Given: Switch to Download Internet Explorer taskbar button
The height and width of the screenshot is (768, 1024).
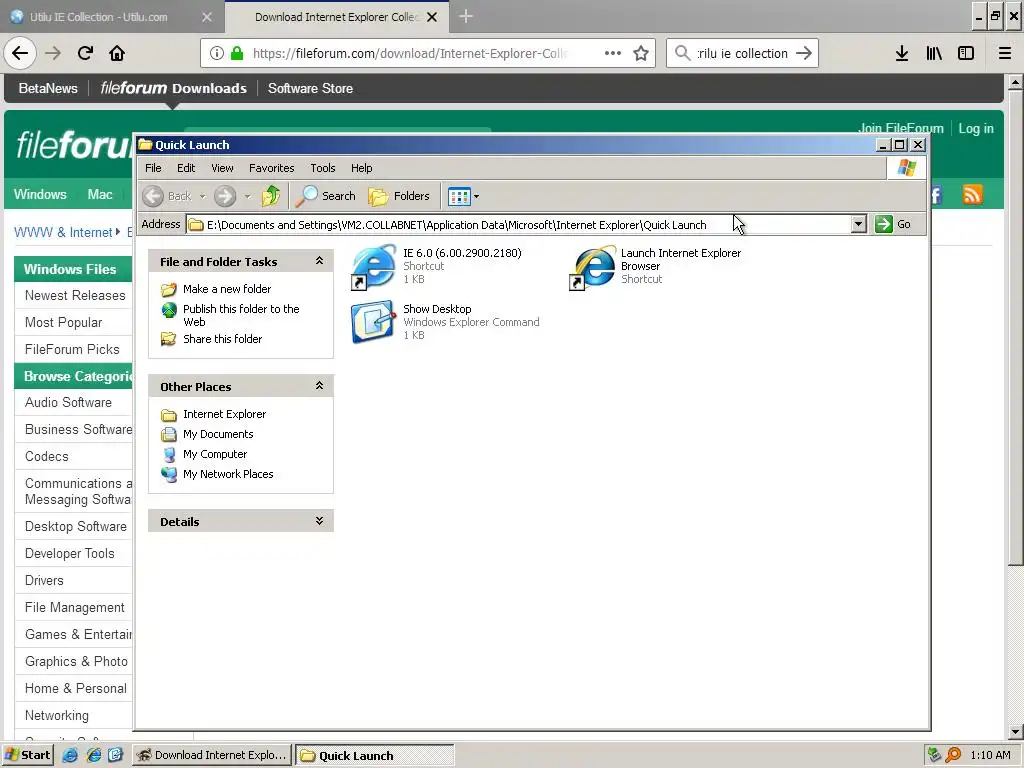Looking at the screenshot, I should pos(212,755).
